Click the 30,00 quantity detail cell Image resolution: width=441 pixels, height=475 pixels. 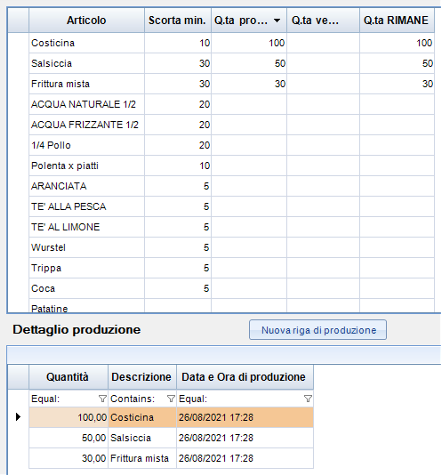tap(68, 458)
